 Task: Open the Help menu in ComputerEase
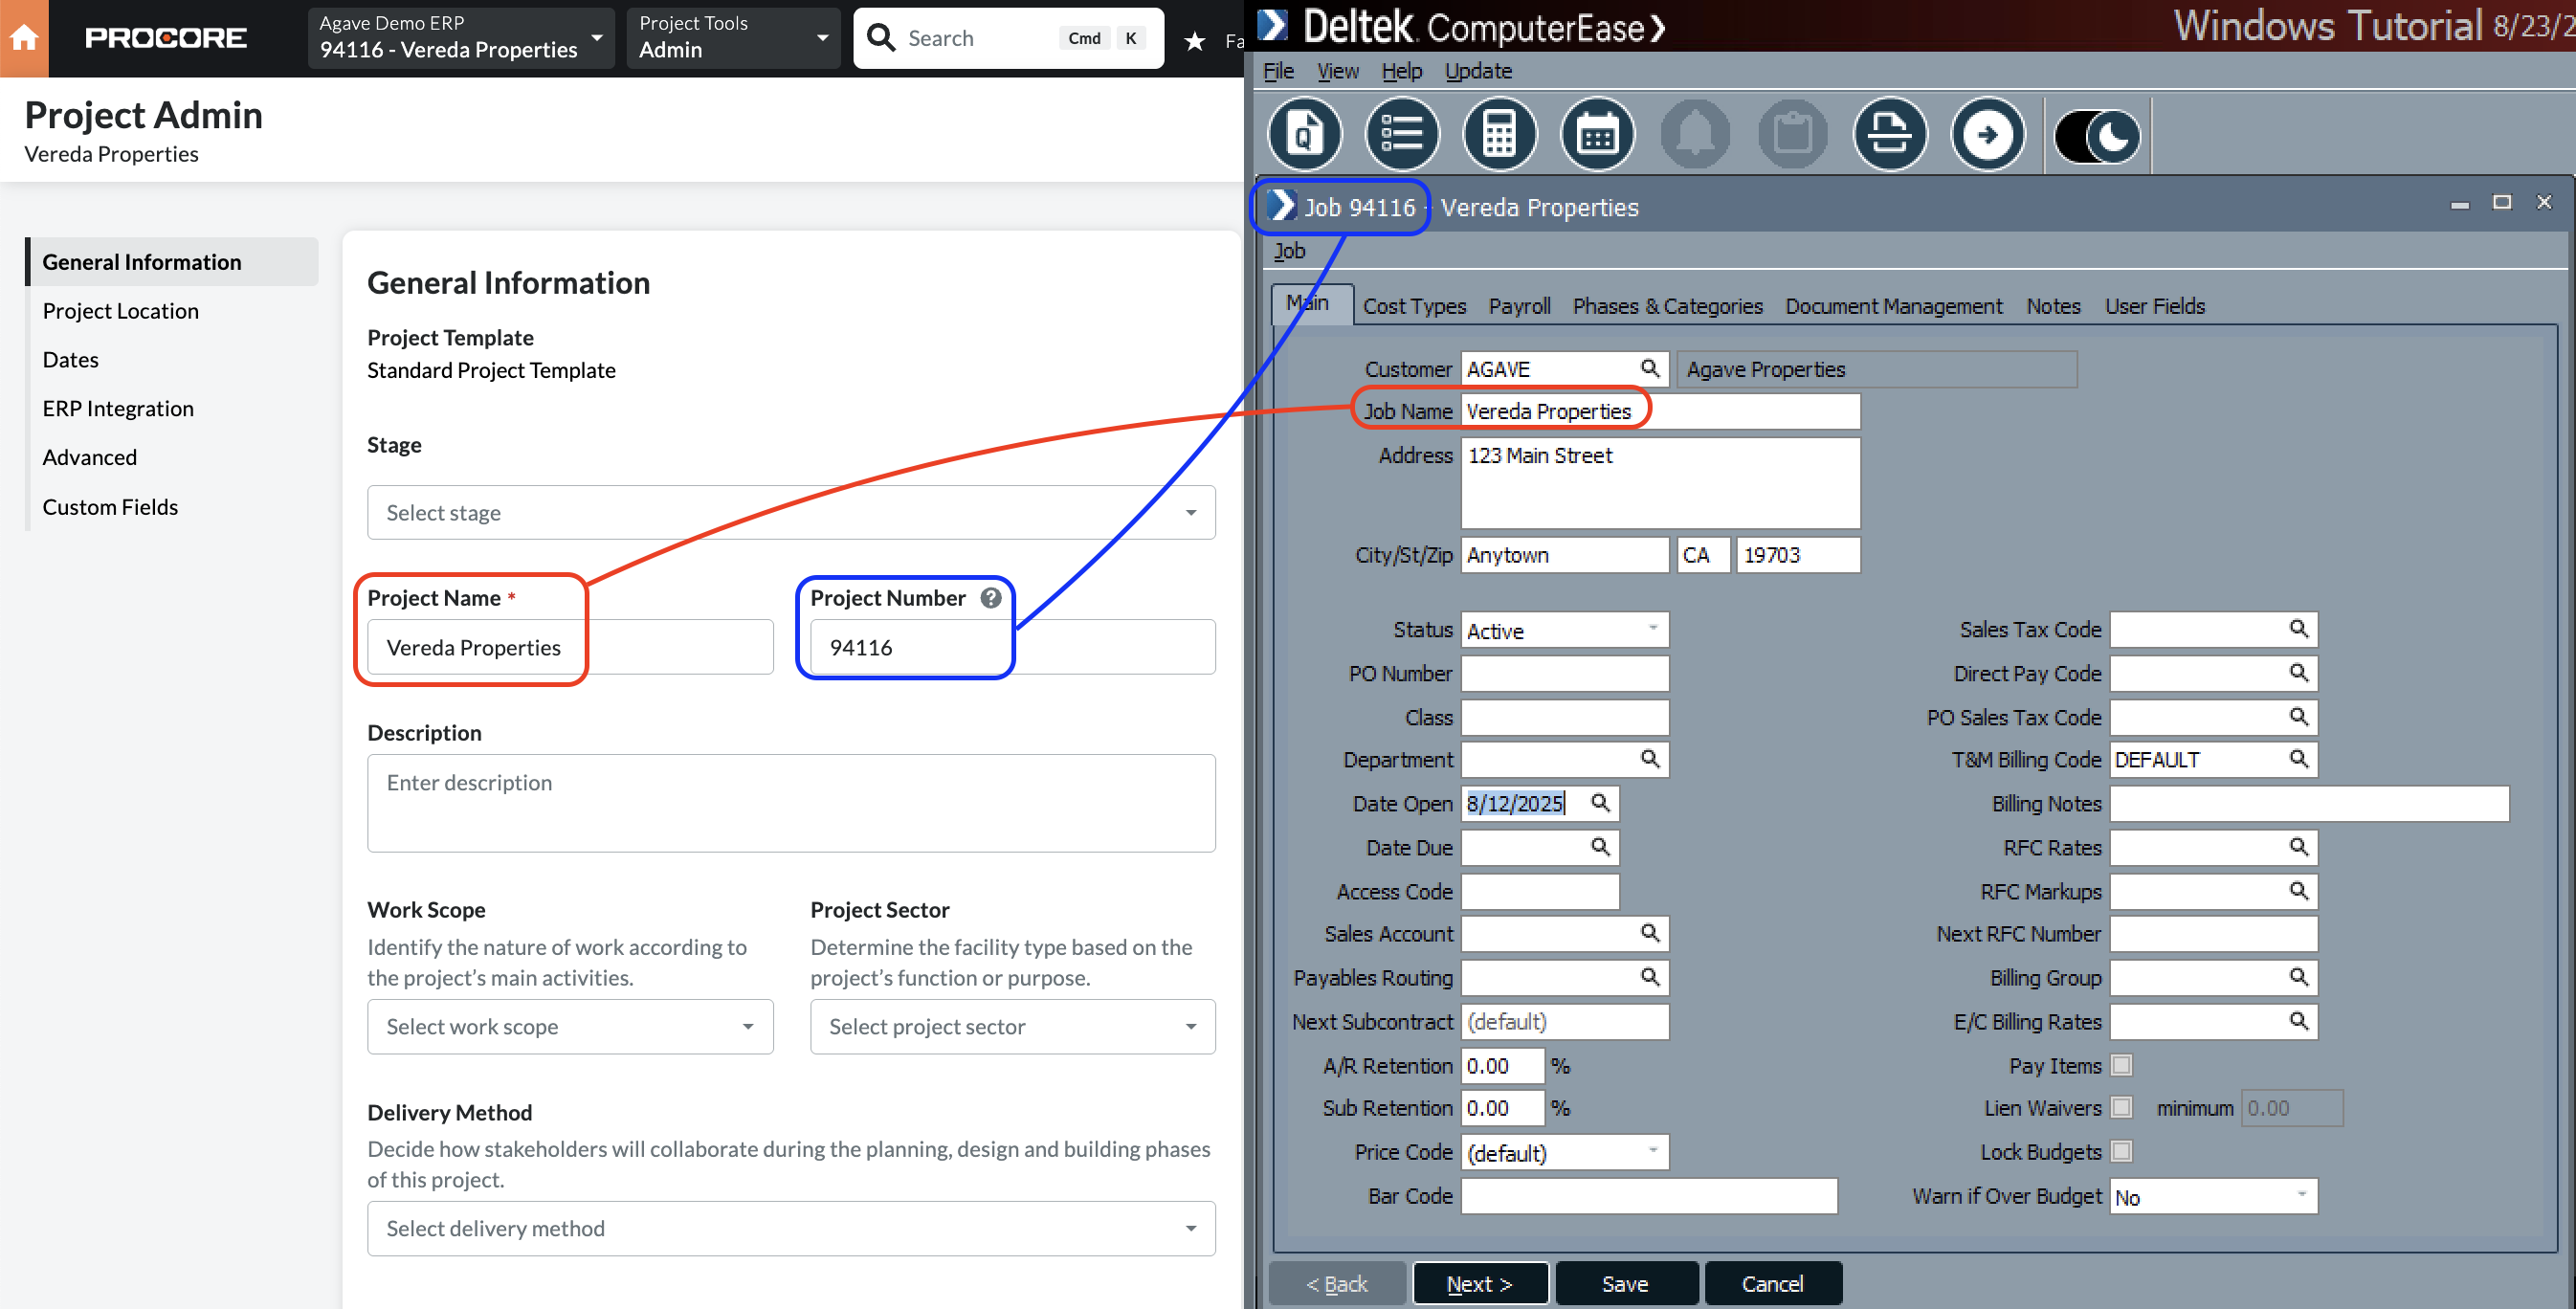point(1402,71)
